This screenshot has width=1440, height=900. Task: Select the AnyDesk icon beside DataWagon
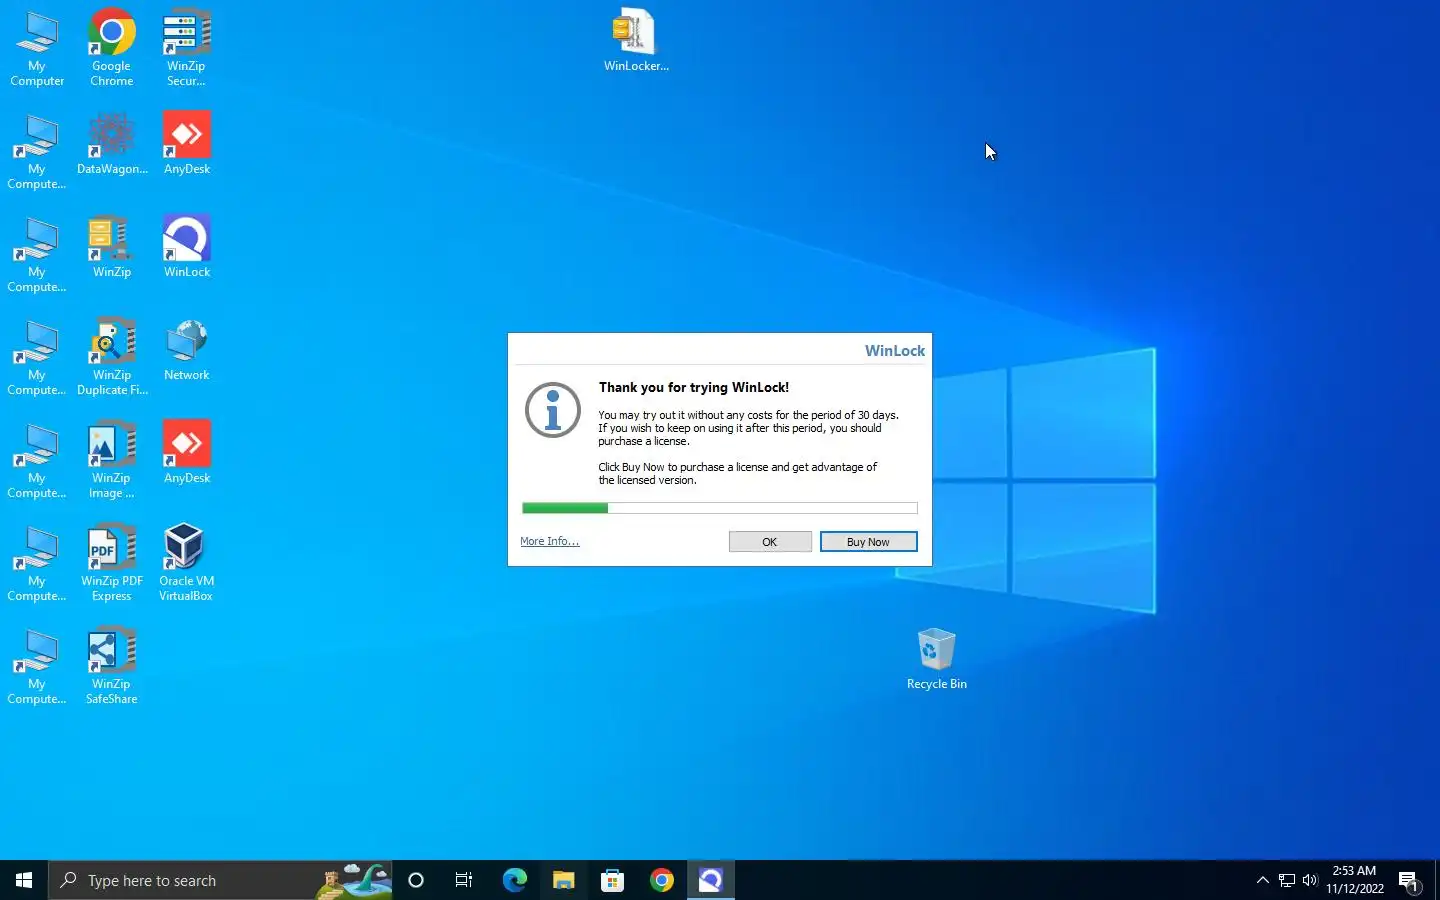(x=187, y=145)
